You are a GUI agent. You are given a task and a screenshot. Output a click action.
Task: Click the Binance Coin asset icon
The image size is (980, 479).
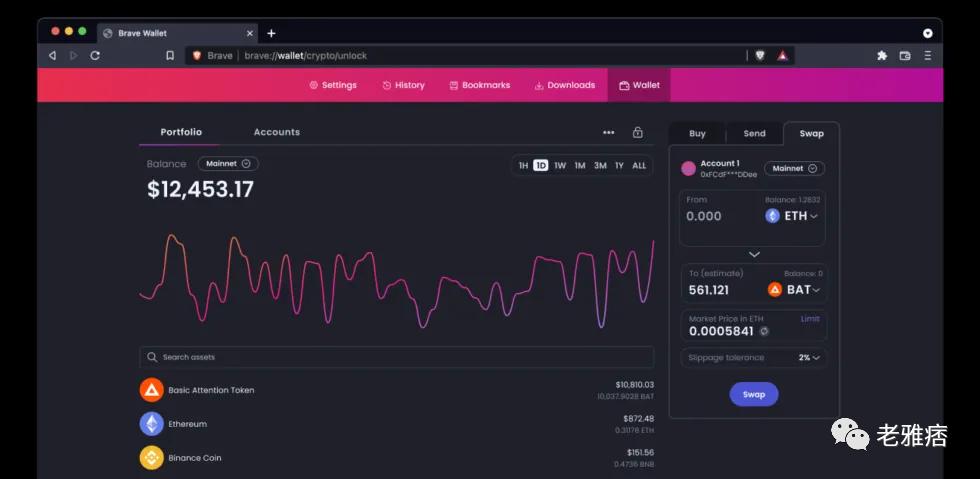(x=151, y=458)
